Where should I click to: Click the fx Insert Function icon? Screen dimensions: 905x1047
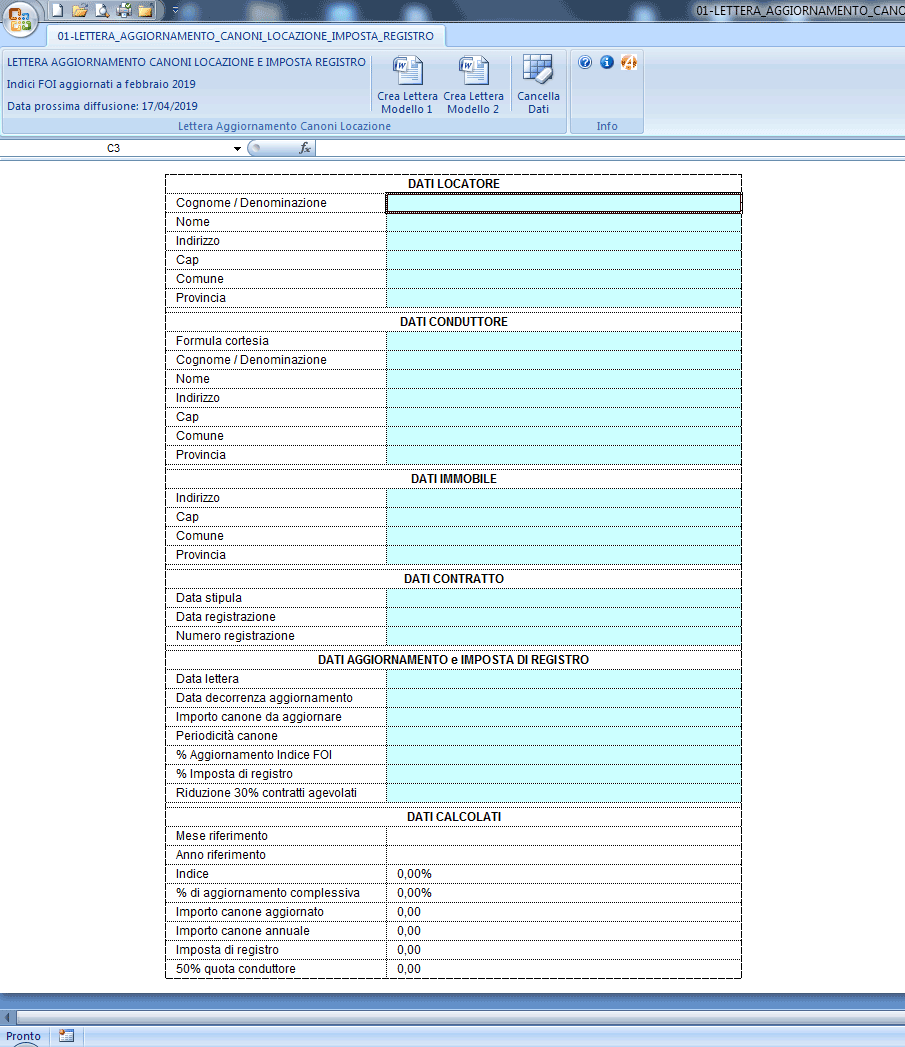click(305, 148)
